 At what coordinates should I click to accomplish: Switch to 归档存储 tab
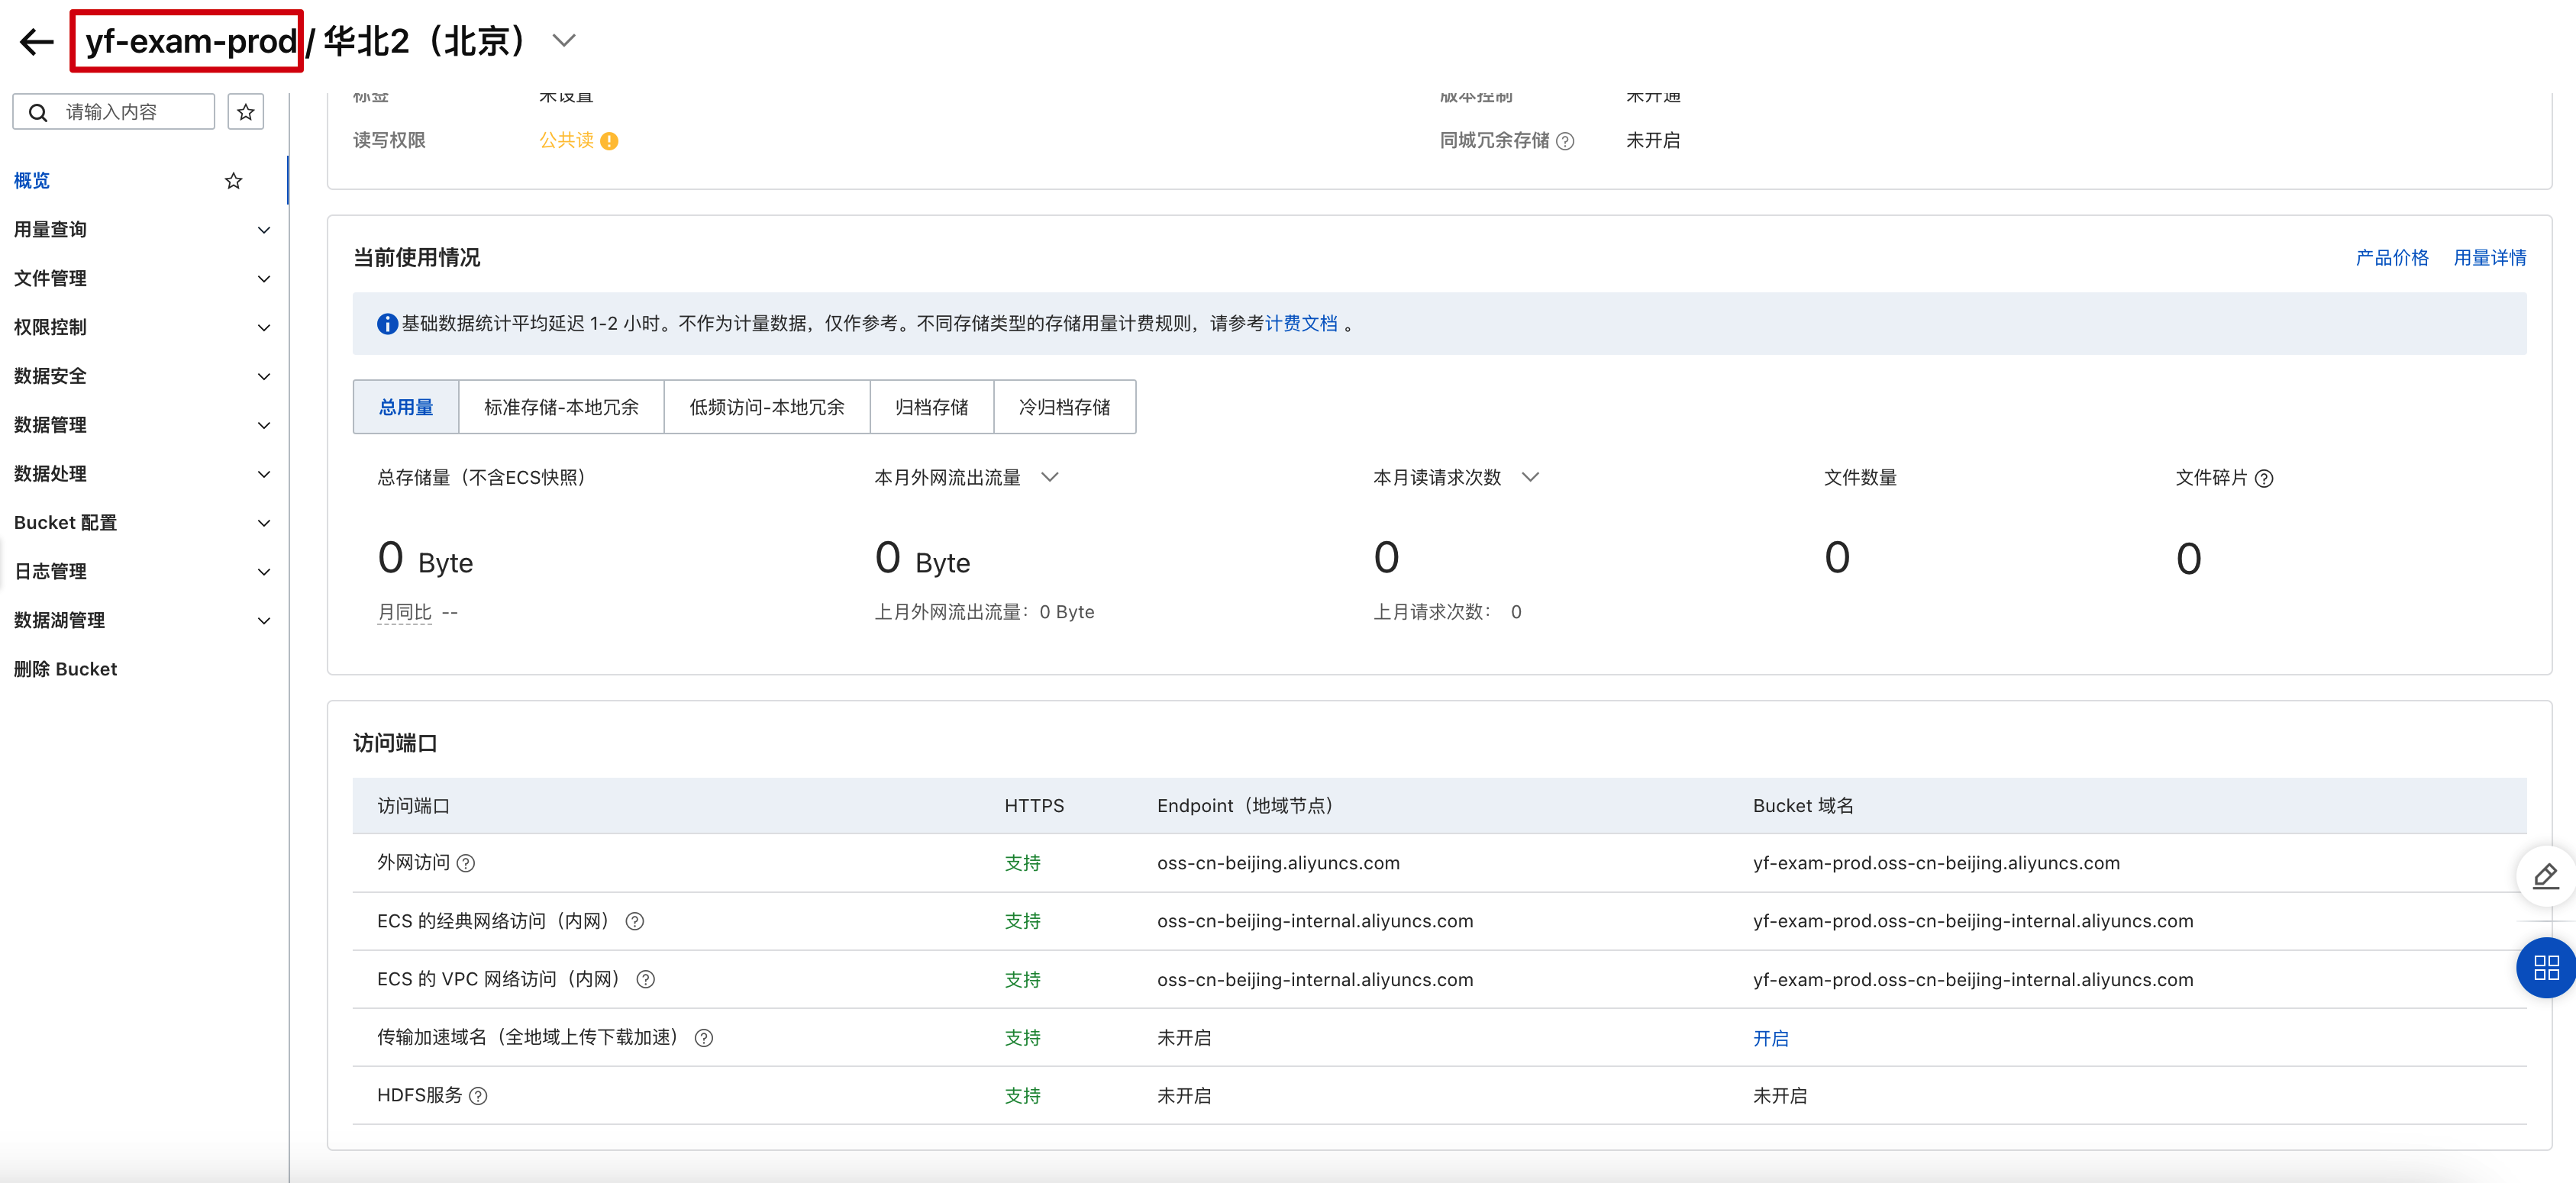[931, 407]
